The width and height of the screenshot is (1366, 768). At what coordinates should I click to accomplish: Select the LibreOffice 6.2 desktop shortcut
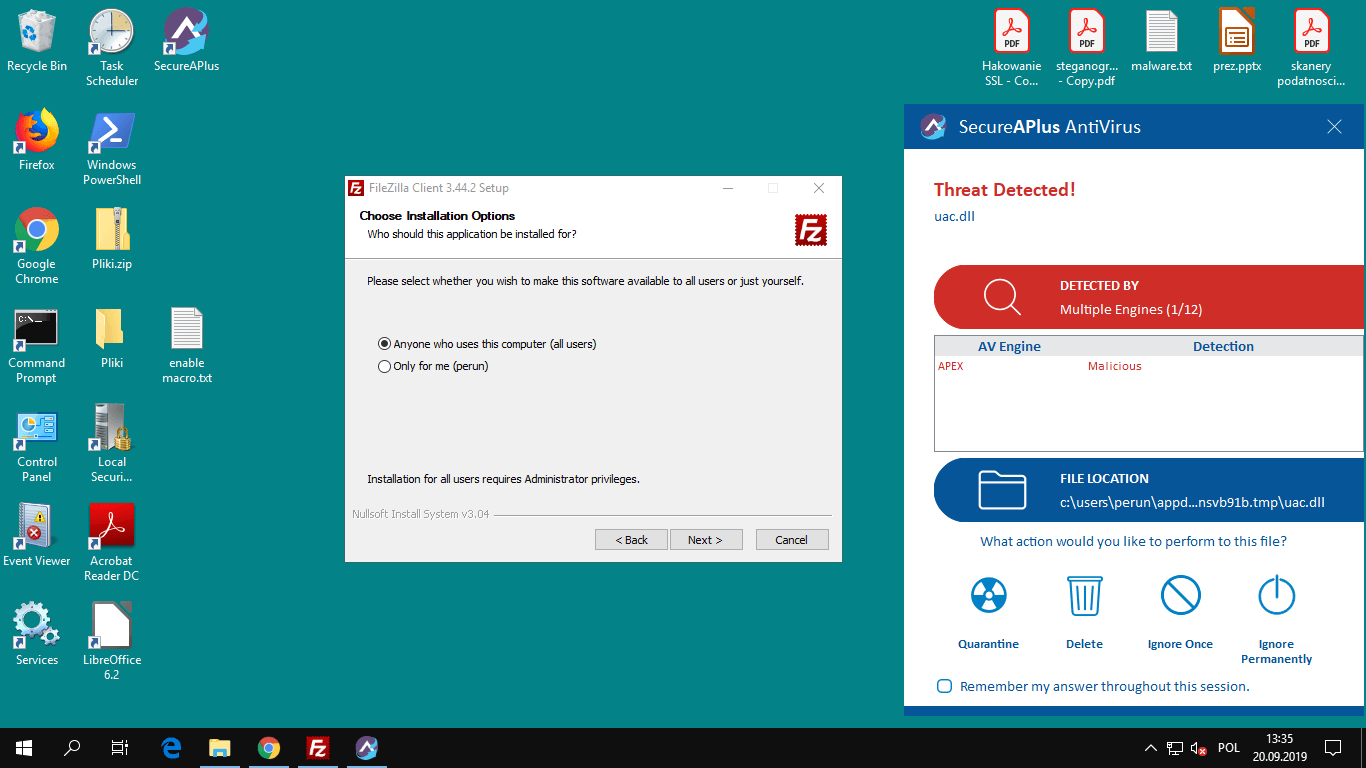pyautogui.click(x=112, y=642)
